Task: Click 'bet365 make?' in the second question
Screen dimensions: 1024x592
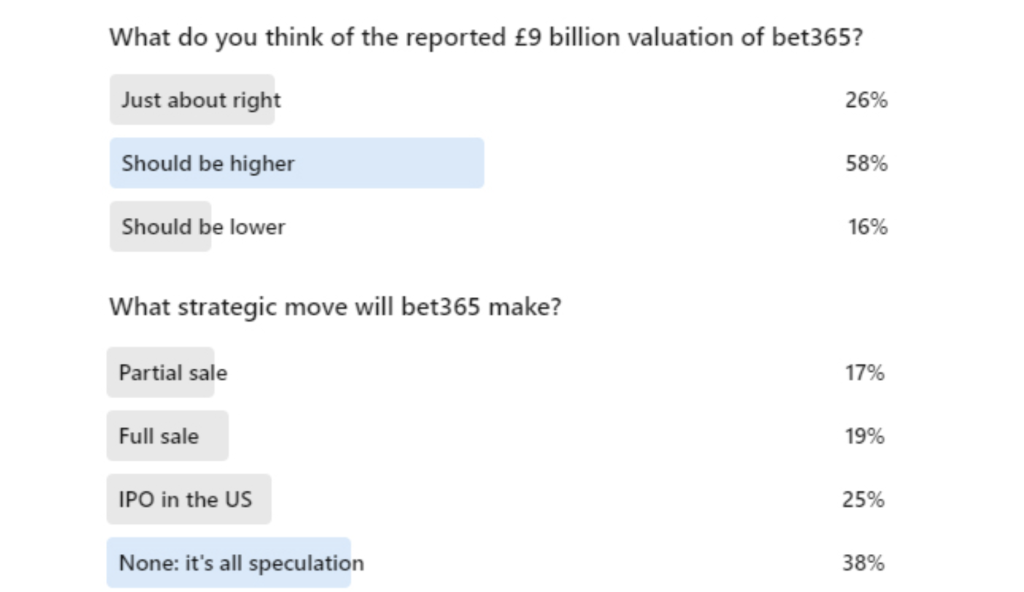Action: tap(481, 306)
